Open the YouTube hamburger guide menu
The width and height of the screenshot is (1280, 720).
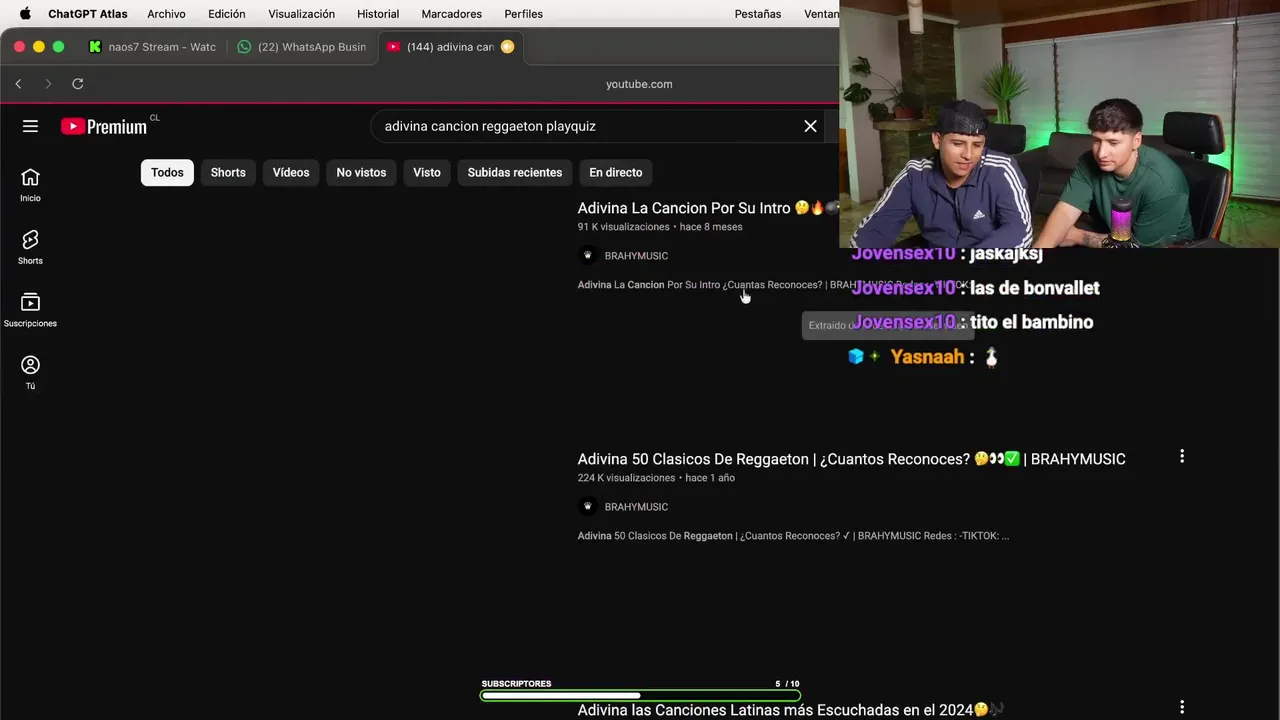(x=30, y=126)
